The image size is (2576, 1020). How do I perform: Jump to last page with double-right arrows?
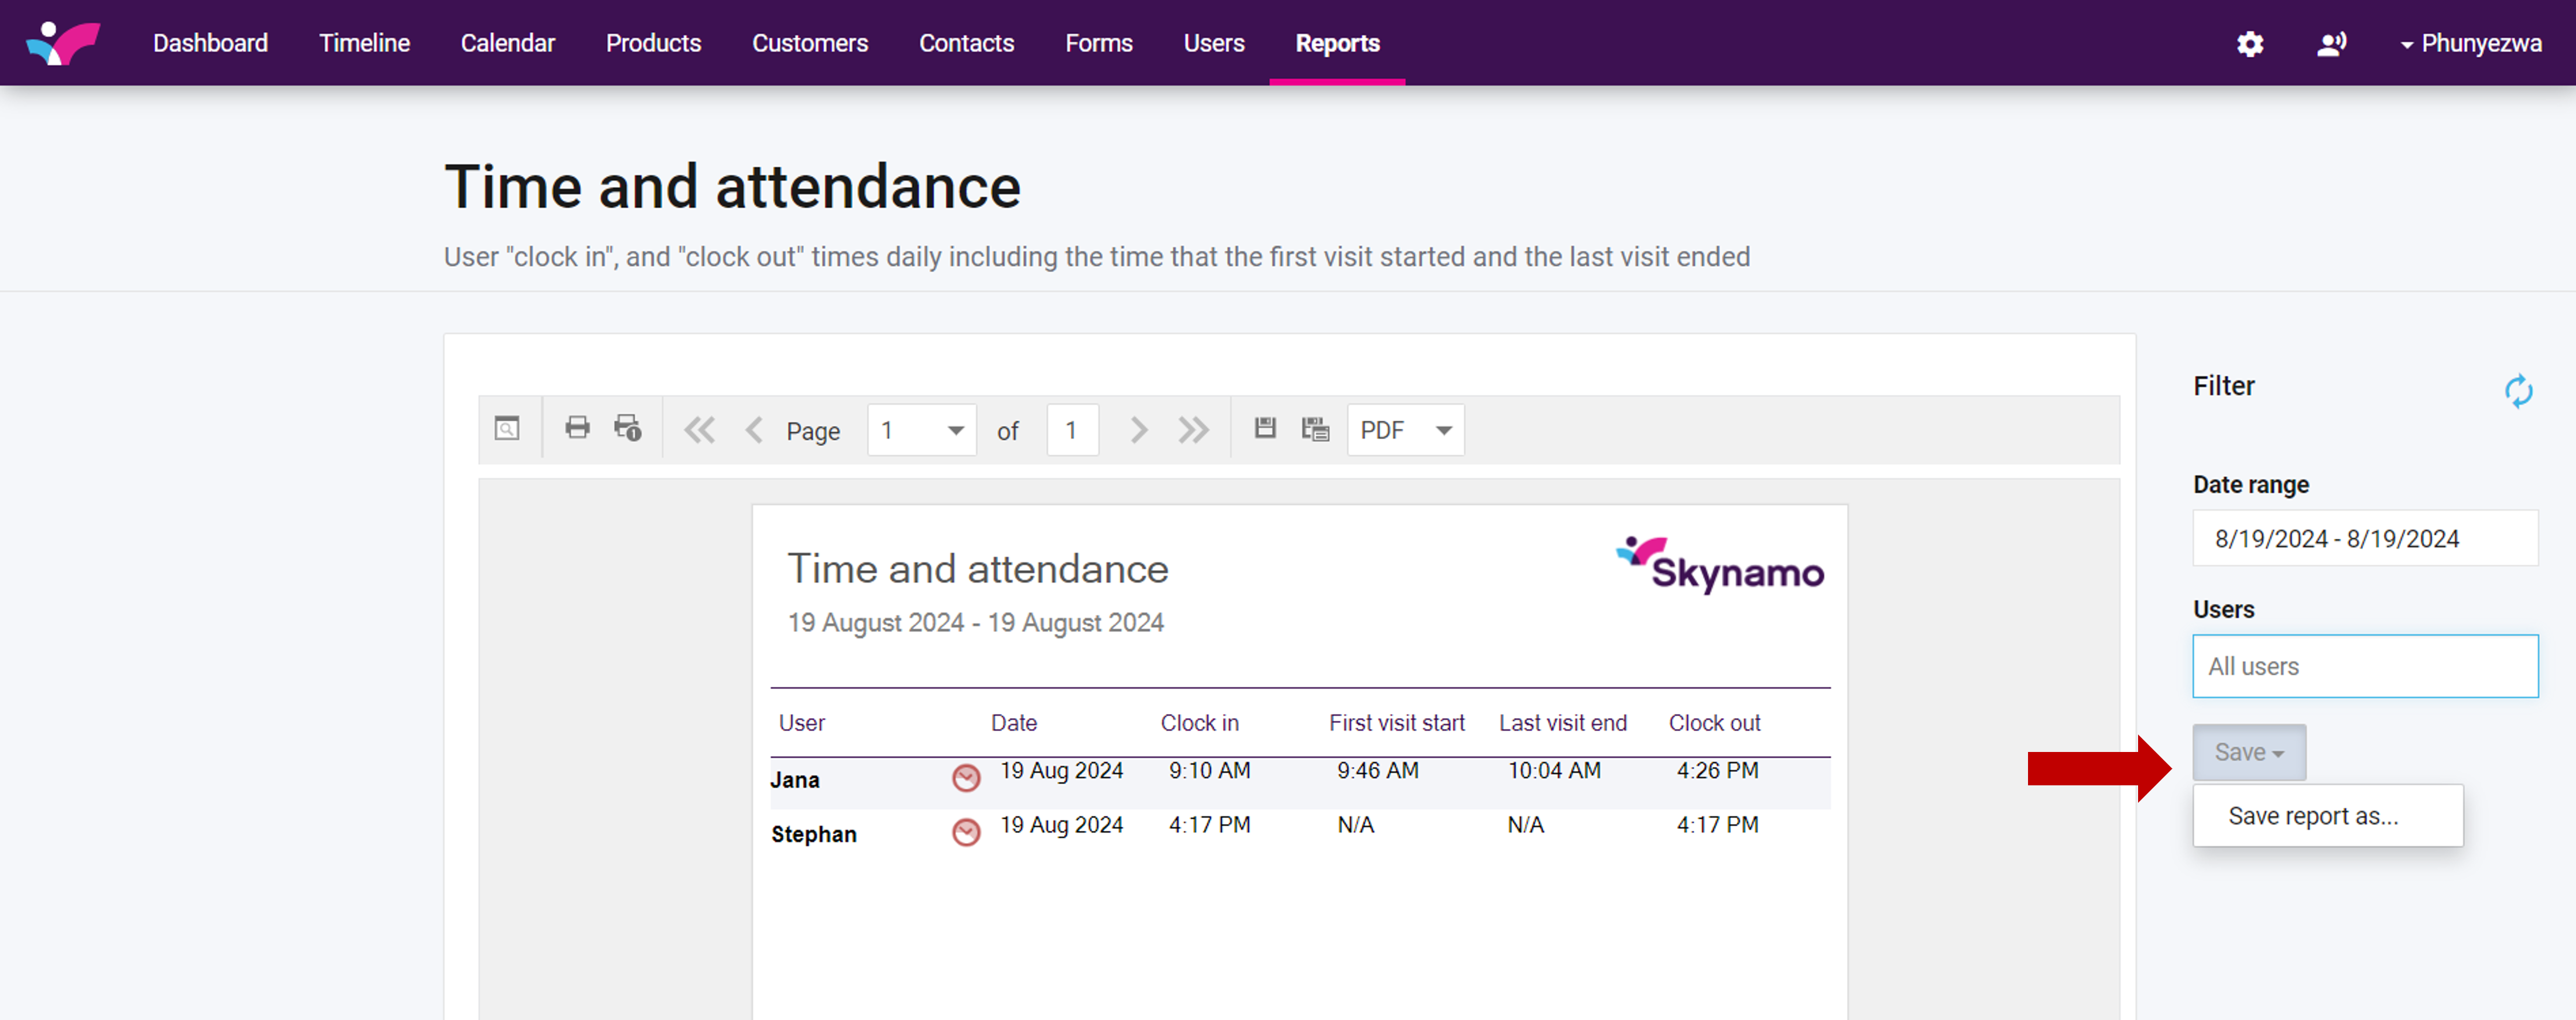(1193, 430)
